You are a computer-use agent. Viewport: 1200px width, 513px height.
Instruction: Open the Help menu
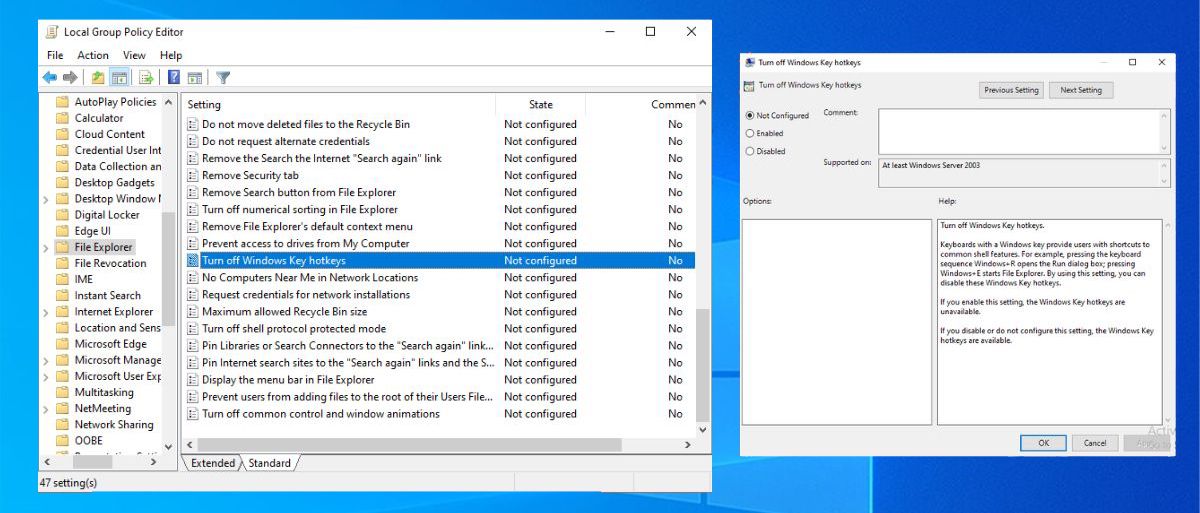tap(171, 55)
